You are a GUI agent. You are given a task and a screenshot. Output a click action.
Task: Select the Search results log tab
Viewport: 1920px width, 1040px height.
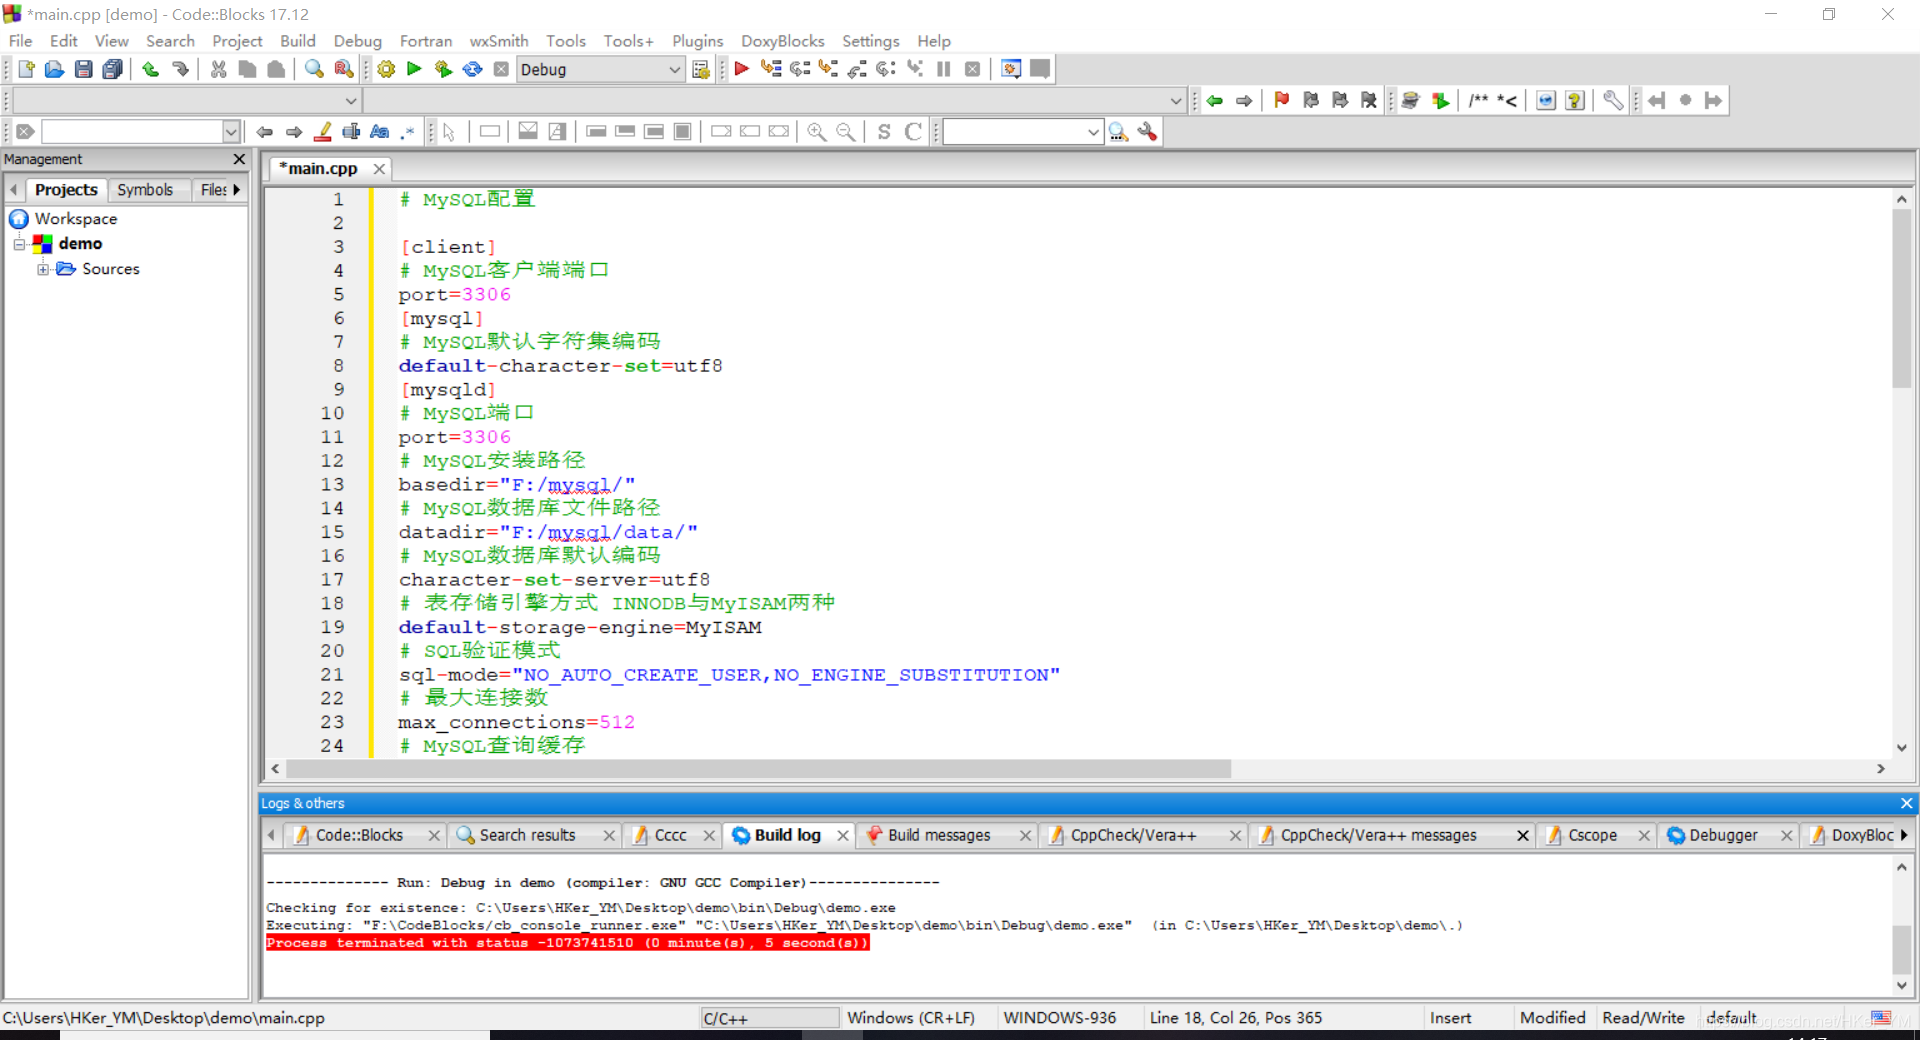[527, 835]
